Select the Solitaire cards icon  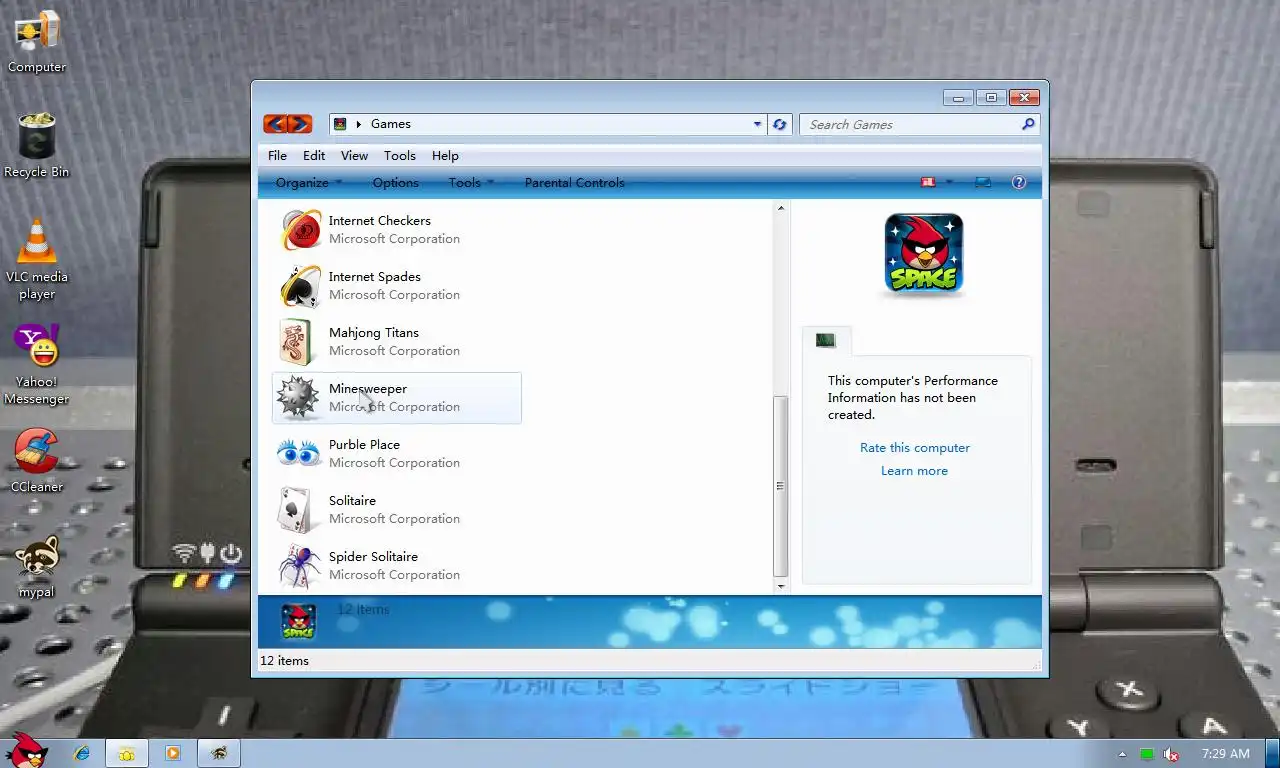point(299,510)
